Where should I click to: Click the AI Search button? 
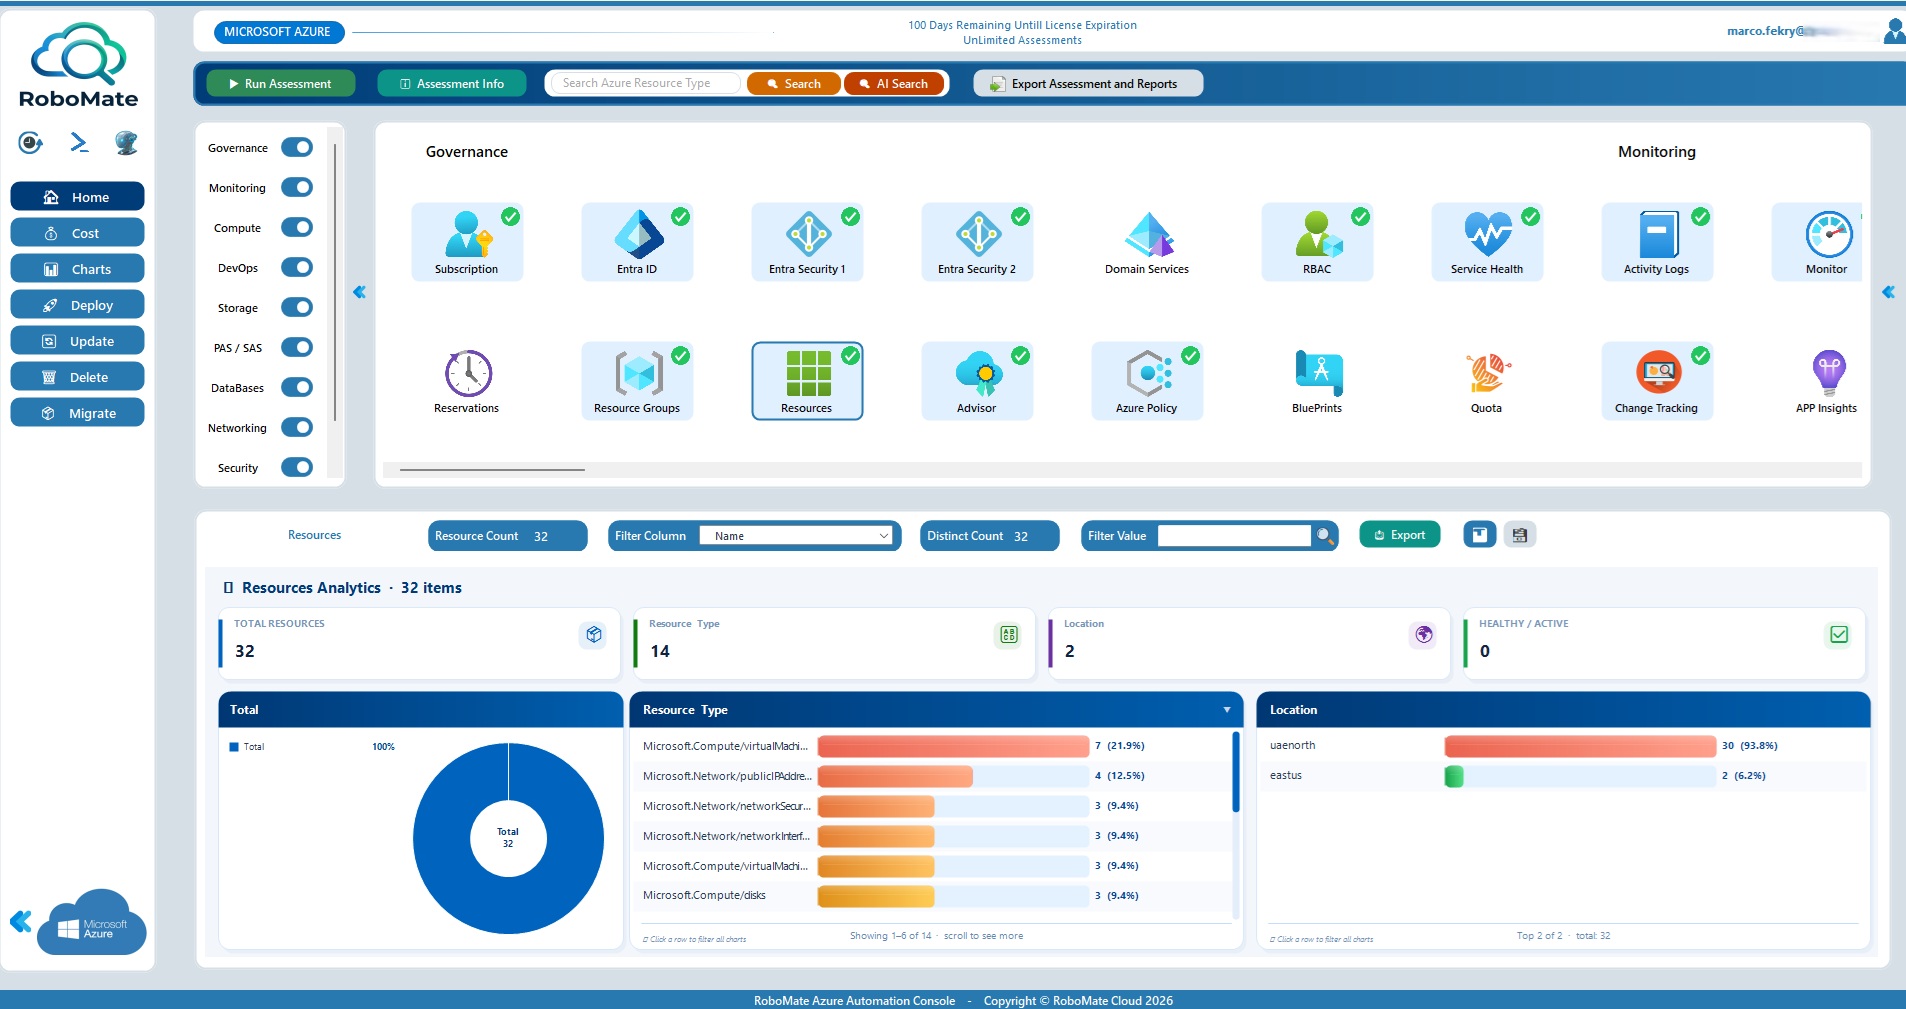894,84
